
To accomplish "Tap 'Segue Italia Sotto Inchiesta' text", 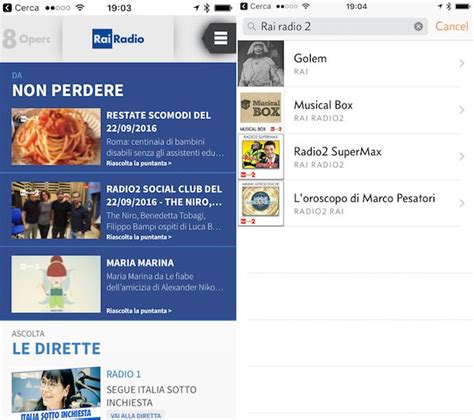I will point(151,396).
